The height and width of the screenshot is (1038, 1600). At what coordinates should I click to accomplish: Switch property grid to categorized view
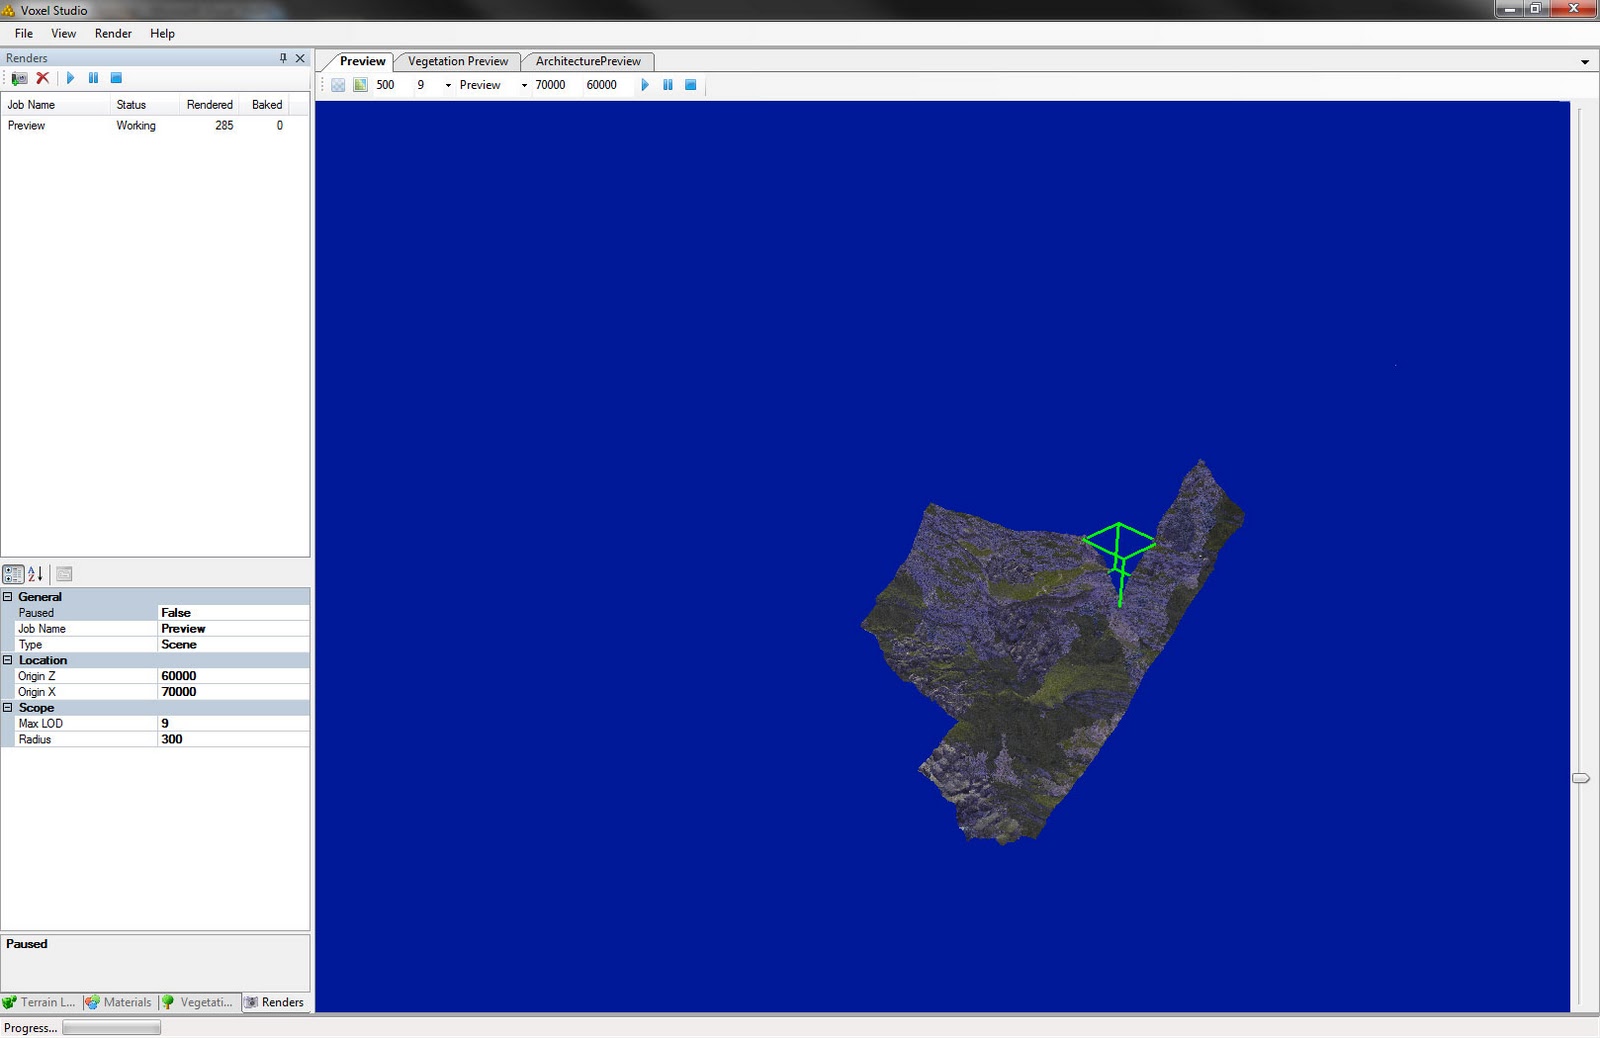[x=13, y=573]
